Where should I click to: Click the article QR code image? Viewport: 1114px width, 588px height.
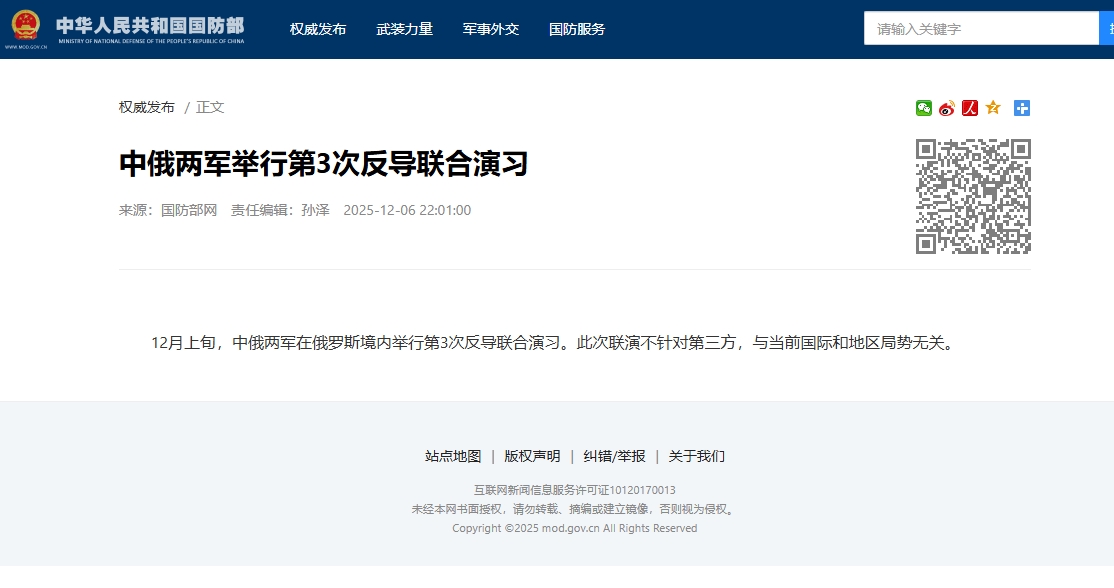973,196
